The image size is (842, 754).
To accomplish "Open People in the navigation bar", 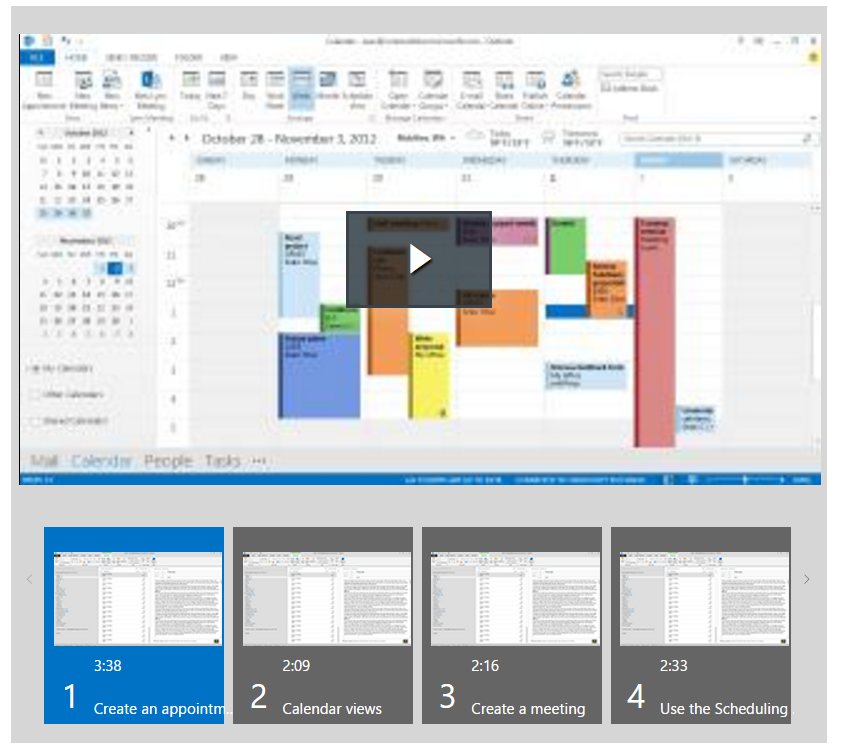I will click(x=167, y=461).
